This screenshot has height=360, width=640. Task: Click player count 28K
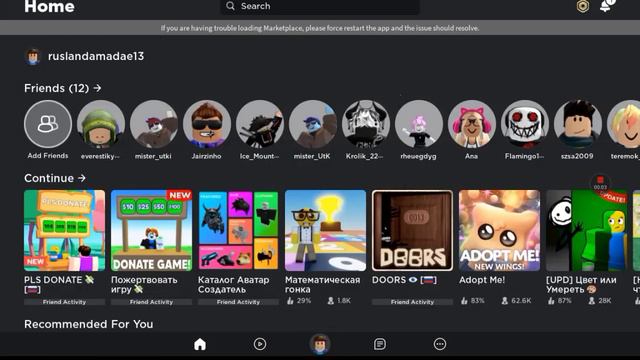click(600, 301)
